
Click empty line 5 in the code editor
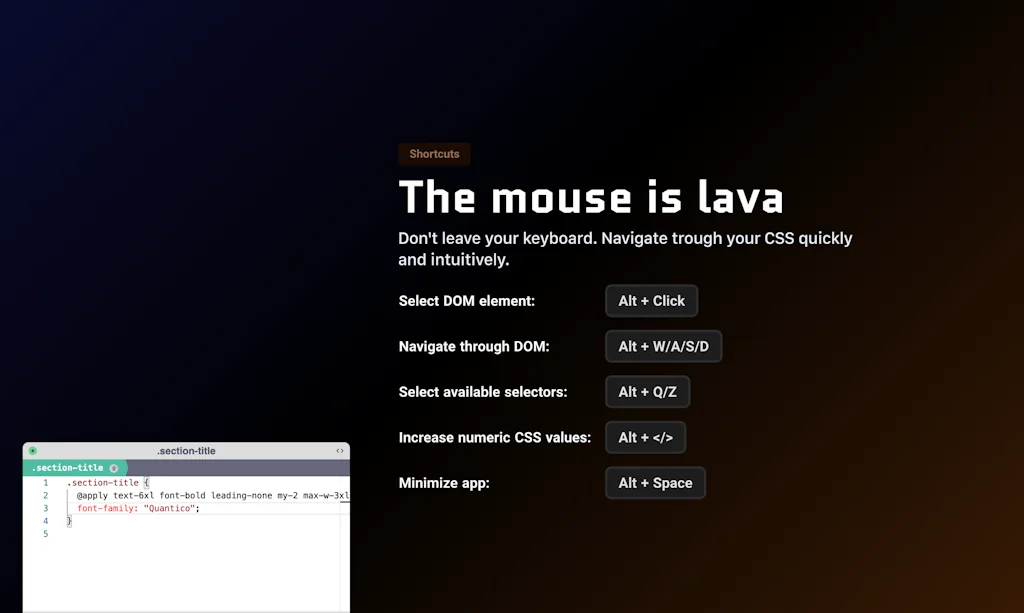click(150, 534)
